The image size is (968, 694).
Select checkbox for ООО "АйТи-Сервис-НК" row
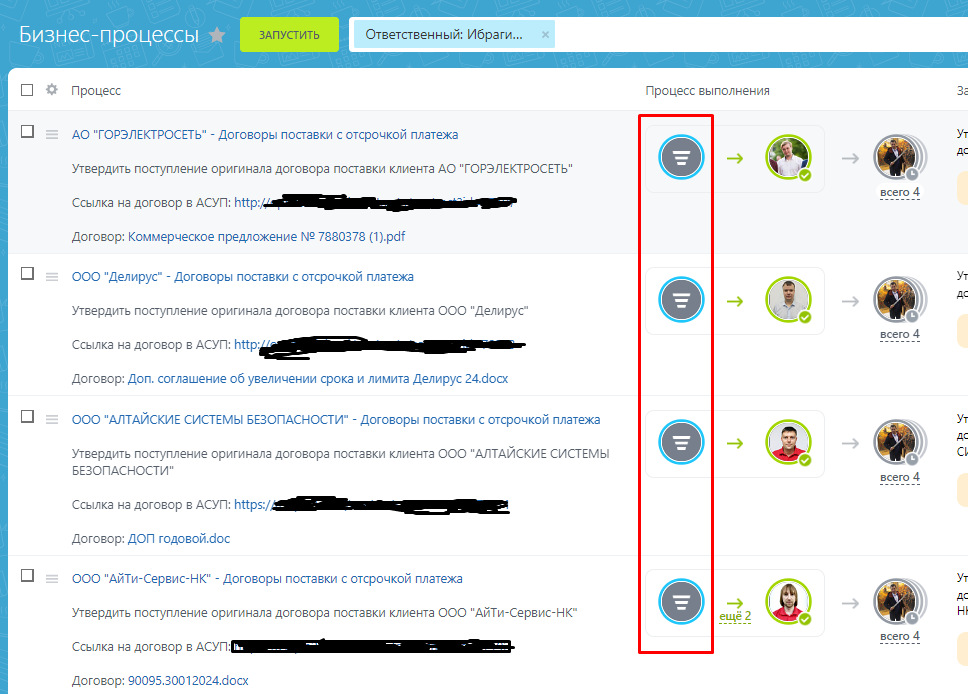click(27, 575)
